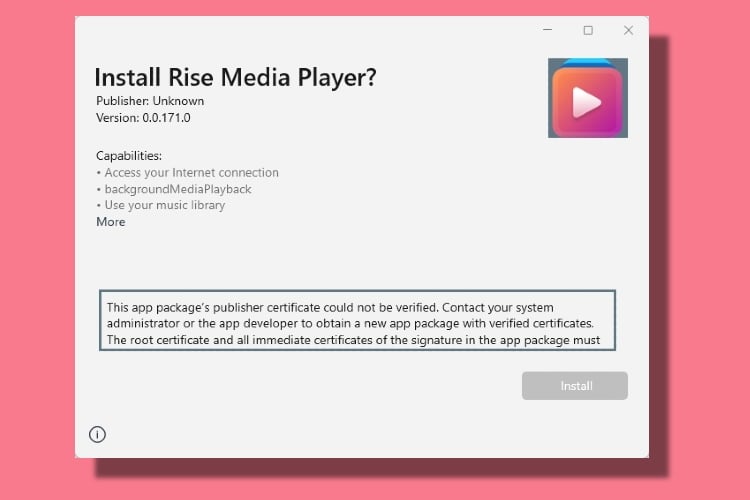The height and width of the screenshot is (500, 750).
Task: Expand the More capabilities link
Action: click(x=110, y=222)
